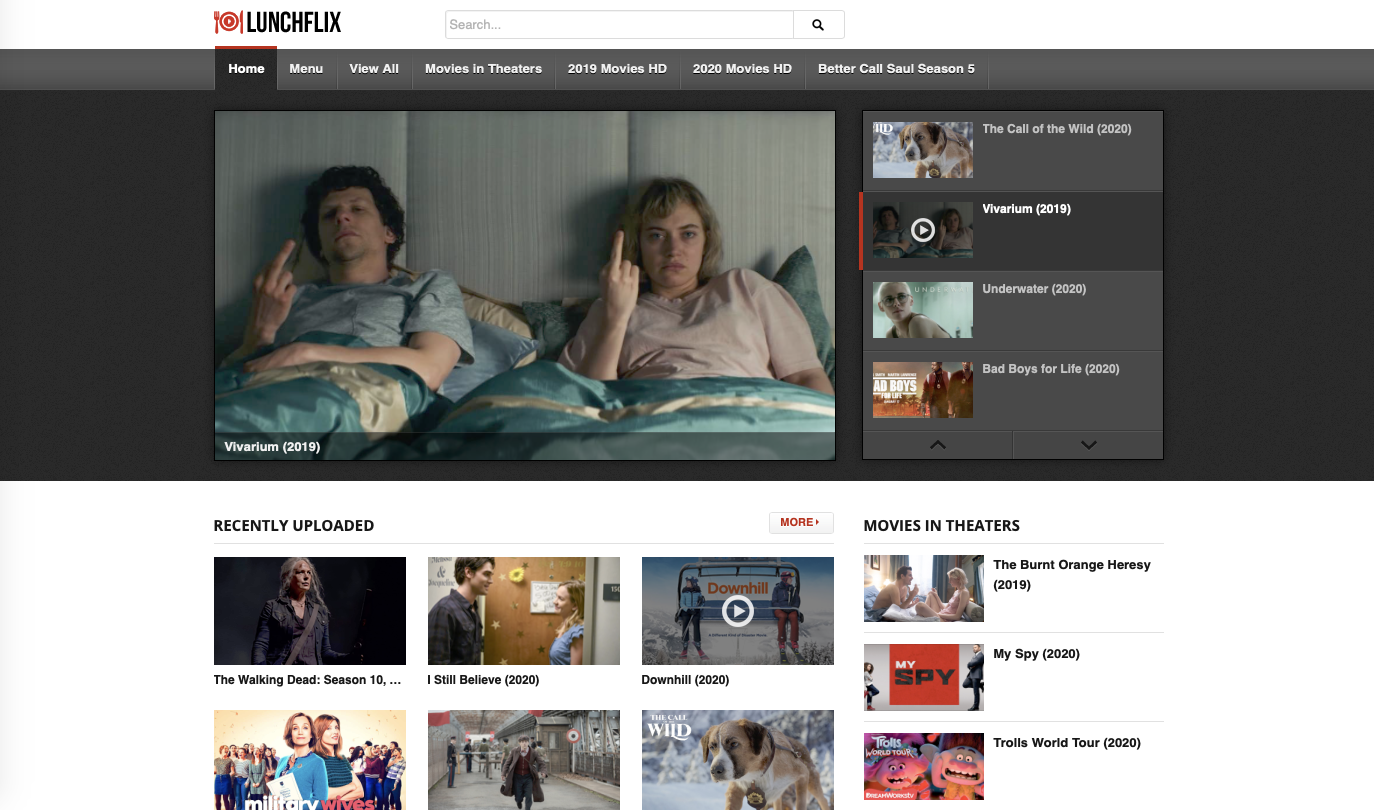Click the up chevron in featured slider
This screenshot has width=1374, height=810.
click(x=938, y=445)
